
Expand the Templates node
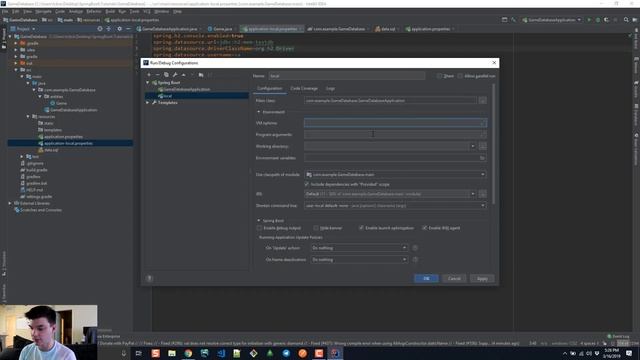[148, 102]
